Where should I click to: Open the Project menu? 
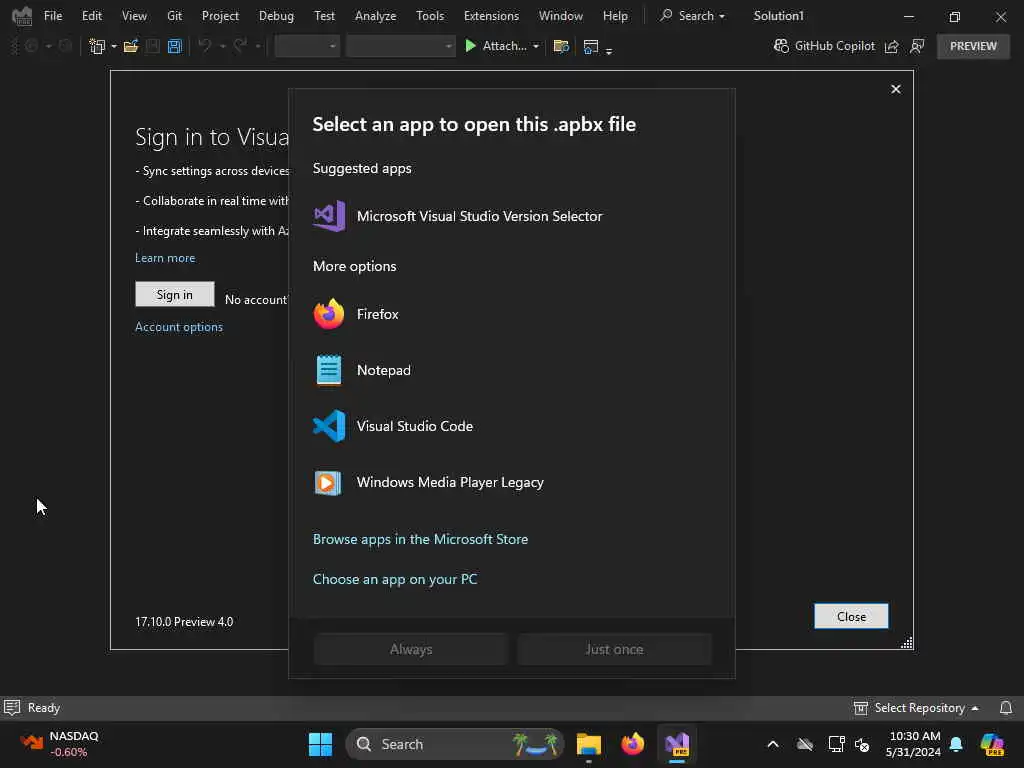pyautogui.click(x=220, y=16)
